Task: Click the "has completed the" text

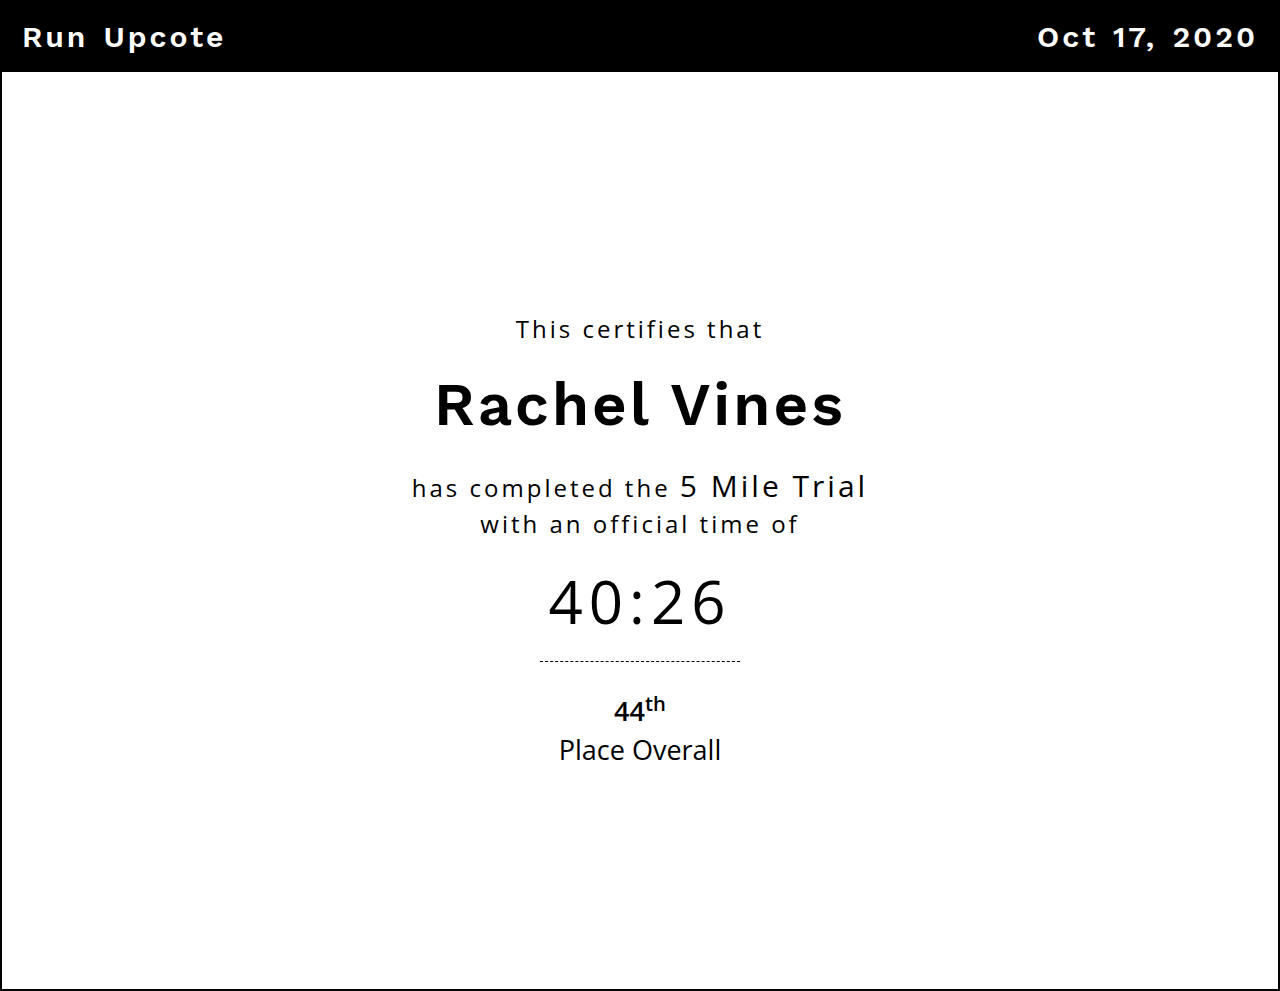Action: (540, 489)
